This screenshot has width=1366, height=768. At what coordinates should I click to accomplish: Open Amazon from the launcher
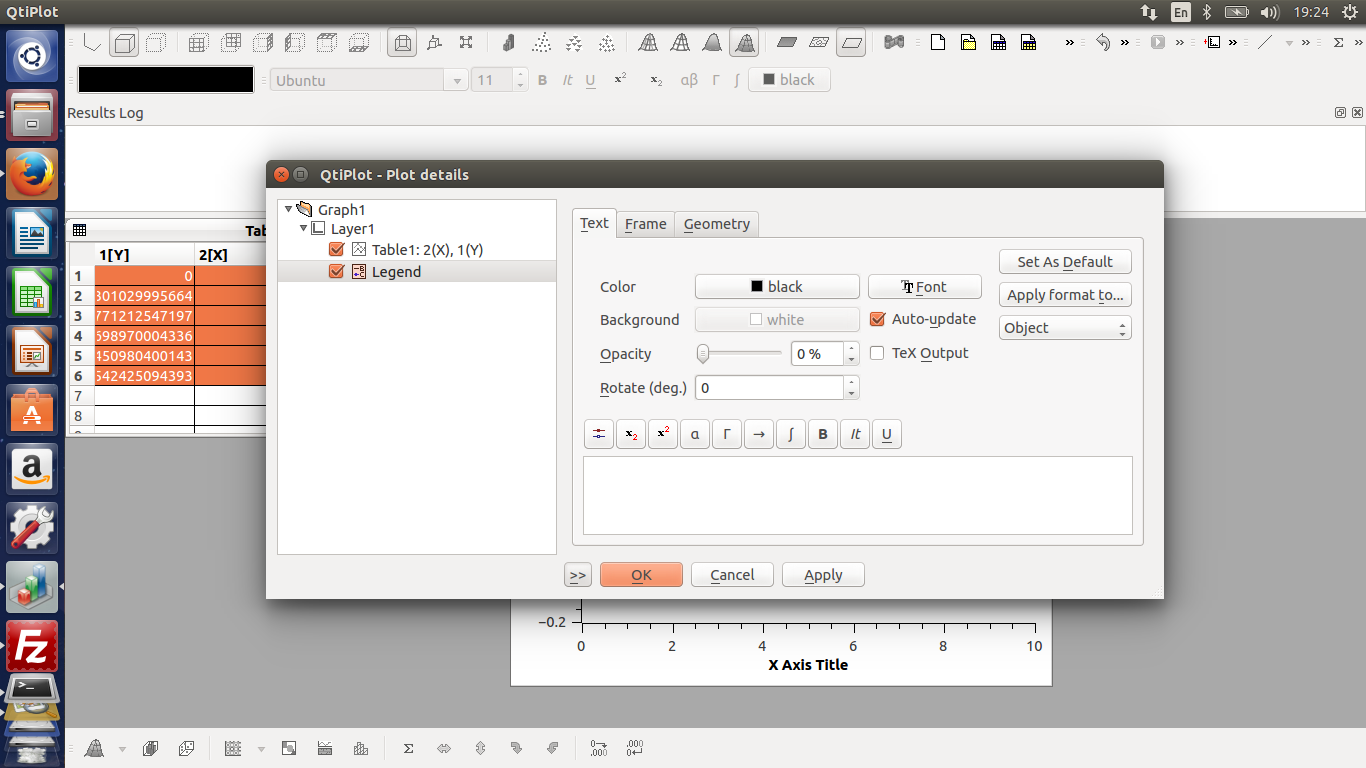(32, 468)
